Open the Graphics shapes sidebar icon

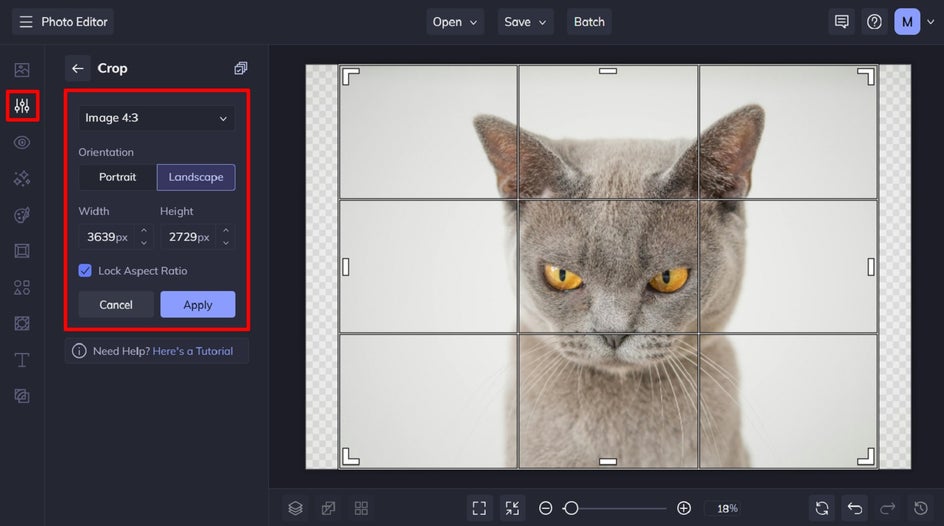point(22,287)
